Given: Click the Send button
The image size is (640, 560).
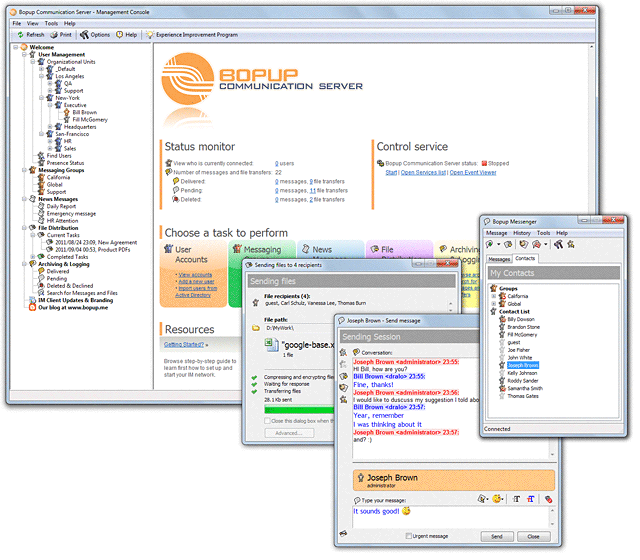Looking at the screenshot, I should click(x=497, y=536).
